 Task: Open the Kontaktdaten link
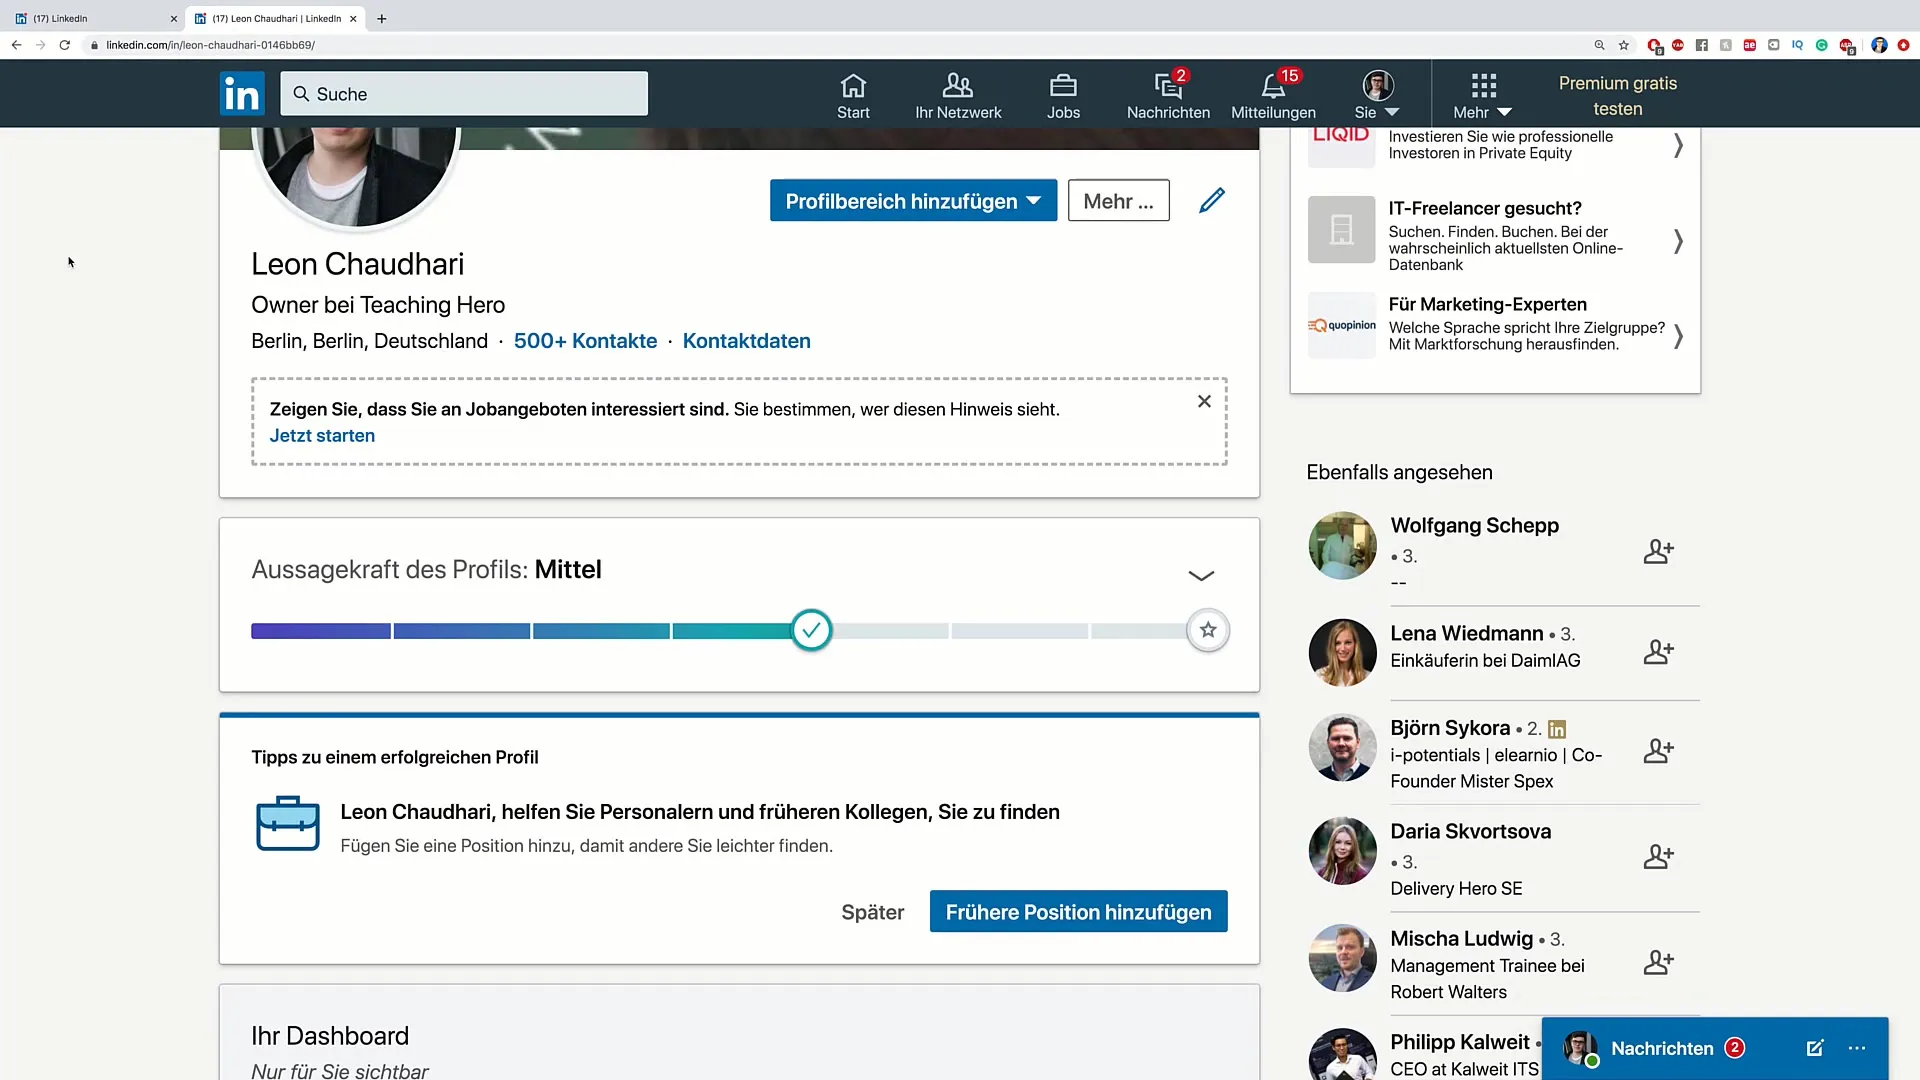coord(746,341)
